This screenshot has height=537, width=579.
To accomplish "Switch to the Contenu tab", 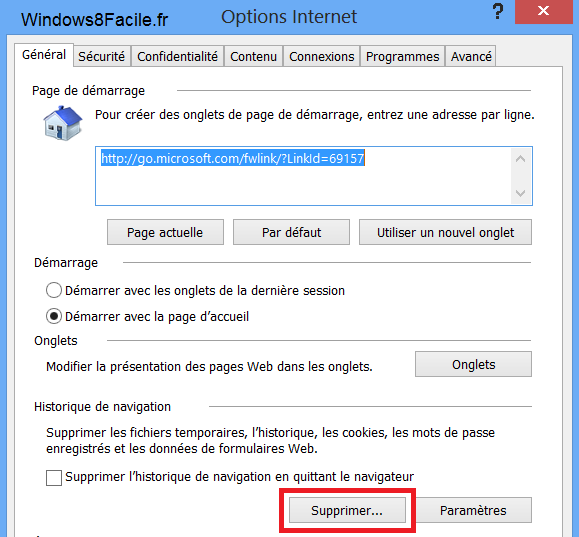I will pyautogui.click(x=253, y=57).
